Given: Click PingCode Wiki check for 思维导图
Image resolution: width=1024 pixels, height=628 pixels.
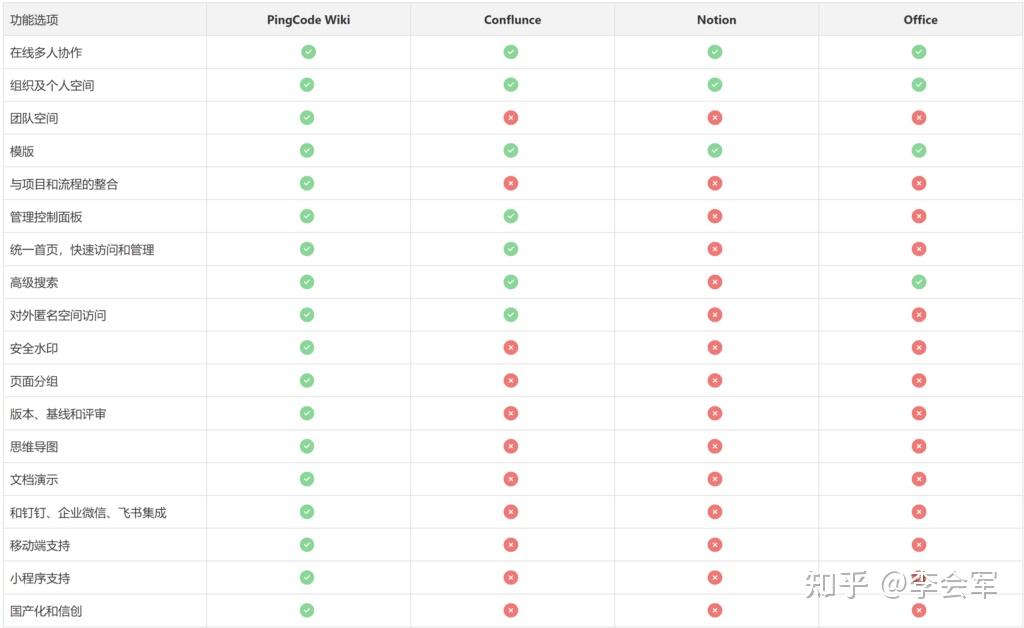Looking at the screenshot, I should 307,446.
